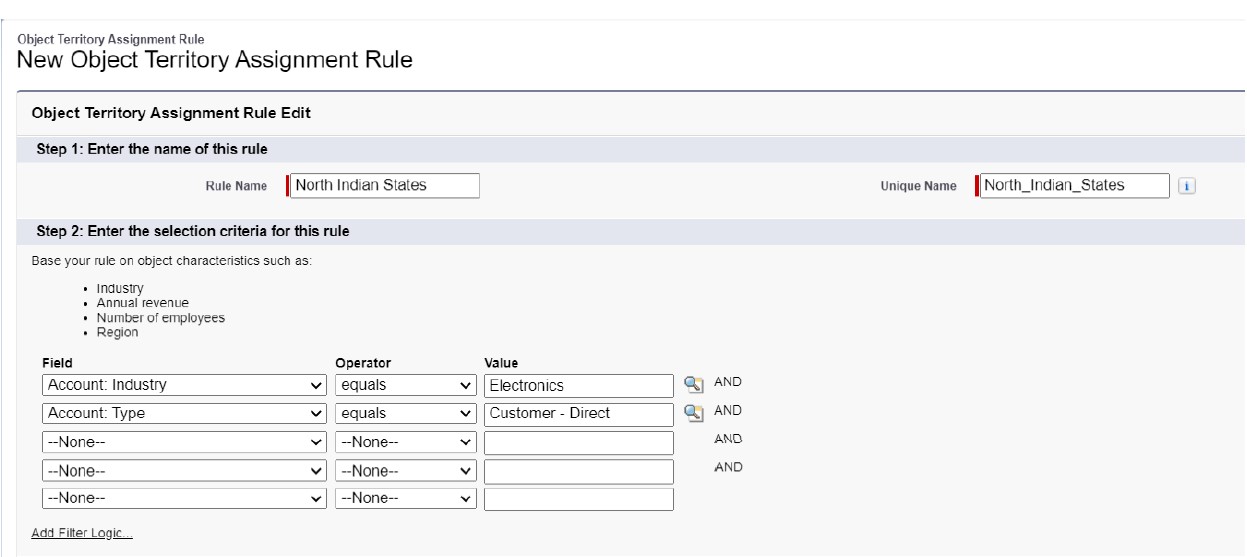Click the value field containing Customer - Direct
The height and width of the screenshot is (557, 1247).
(x=578, y=413)
